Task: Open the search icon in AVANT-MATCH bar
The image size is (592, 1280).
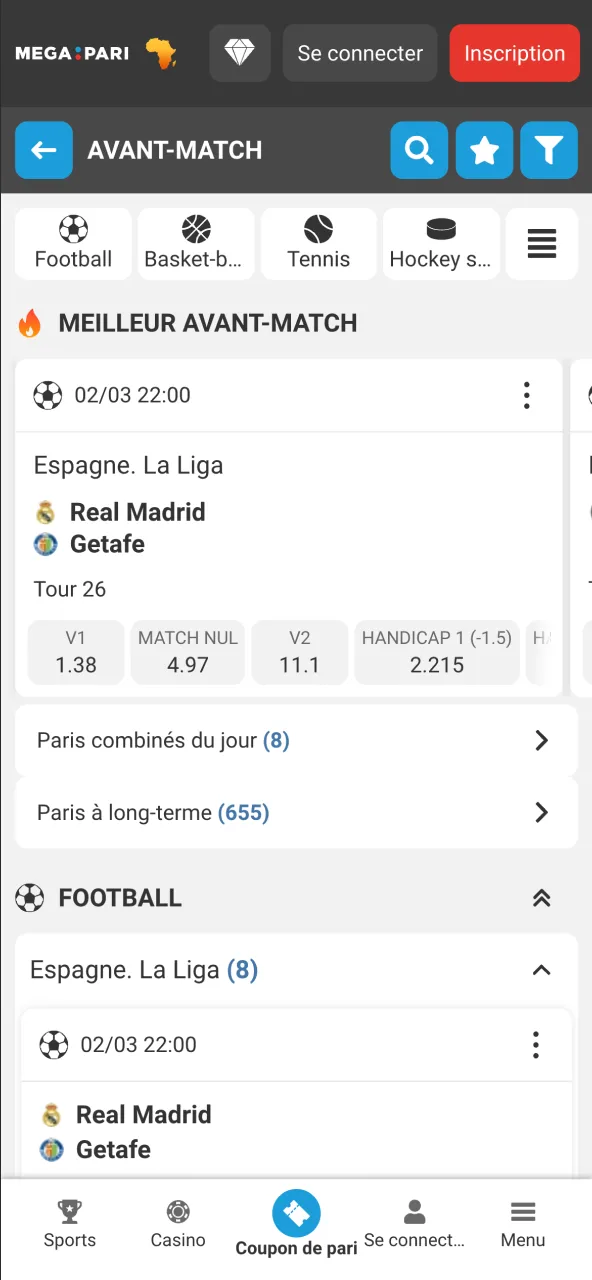Action: [x=419, y=150]
